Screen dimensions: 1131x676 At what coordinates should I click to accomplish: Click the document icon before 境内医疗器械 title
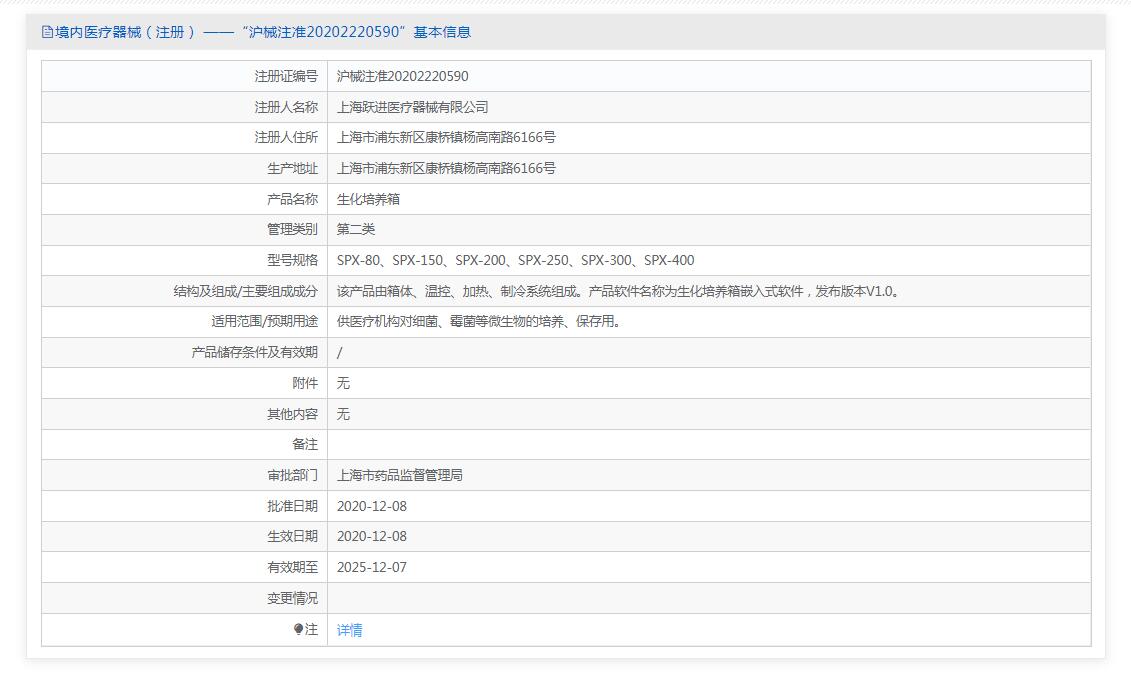click(x=47, y=32)
